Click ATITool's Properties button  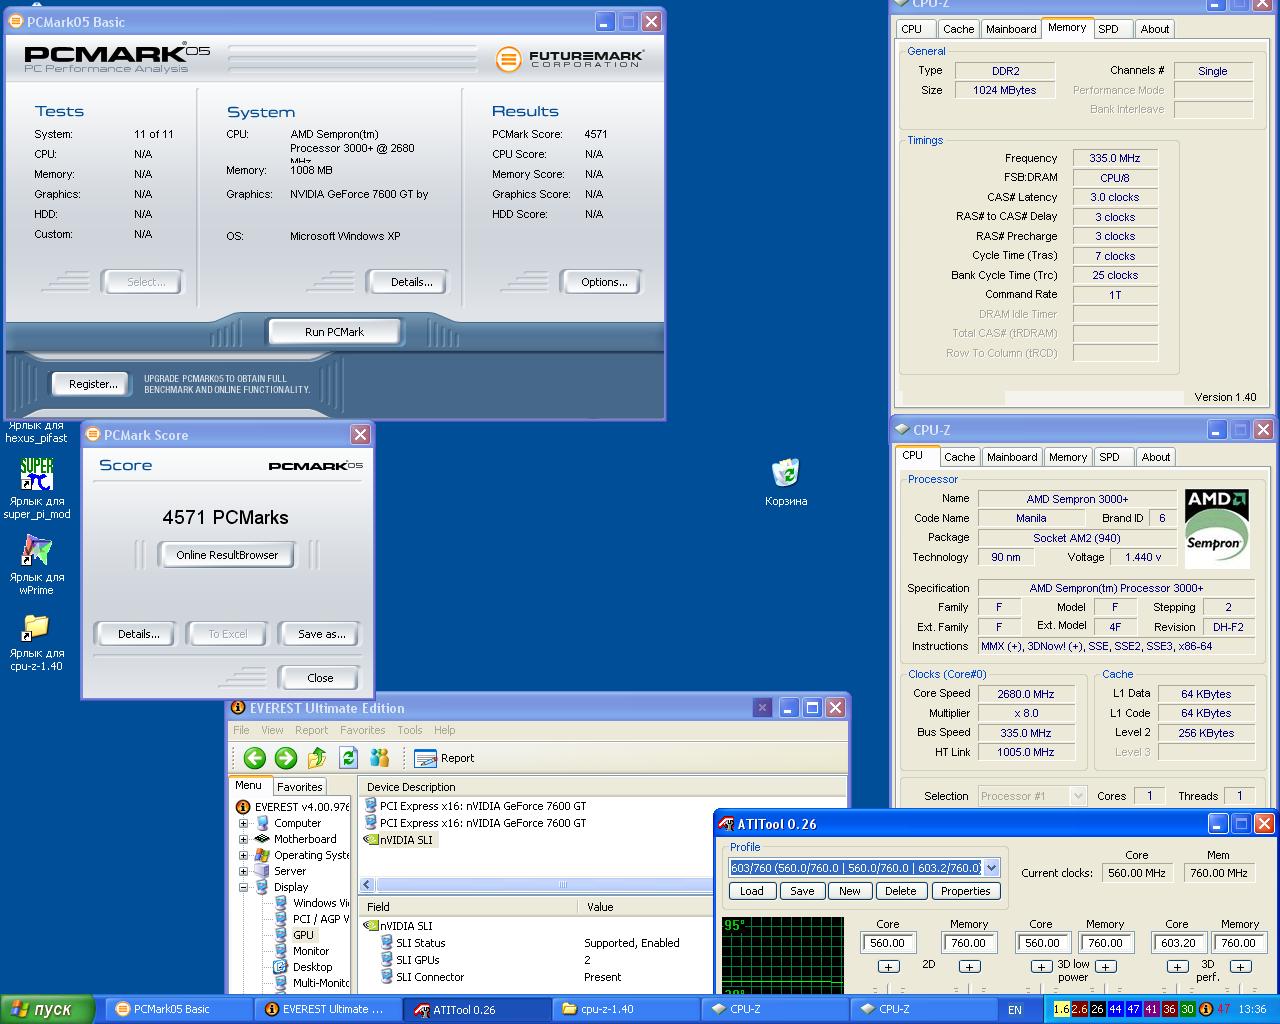pos(966,891)
